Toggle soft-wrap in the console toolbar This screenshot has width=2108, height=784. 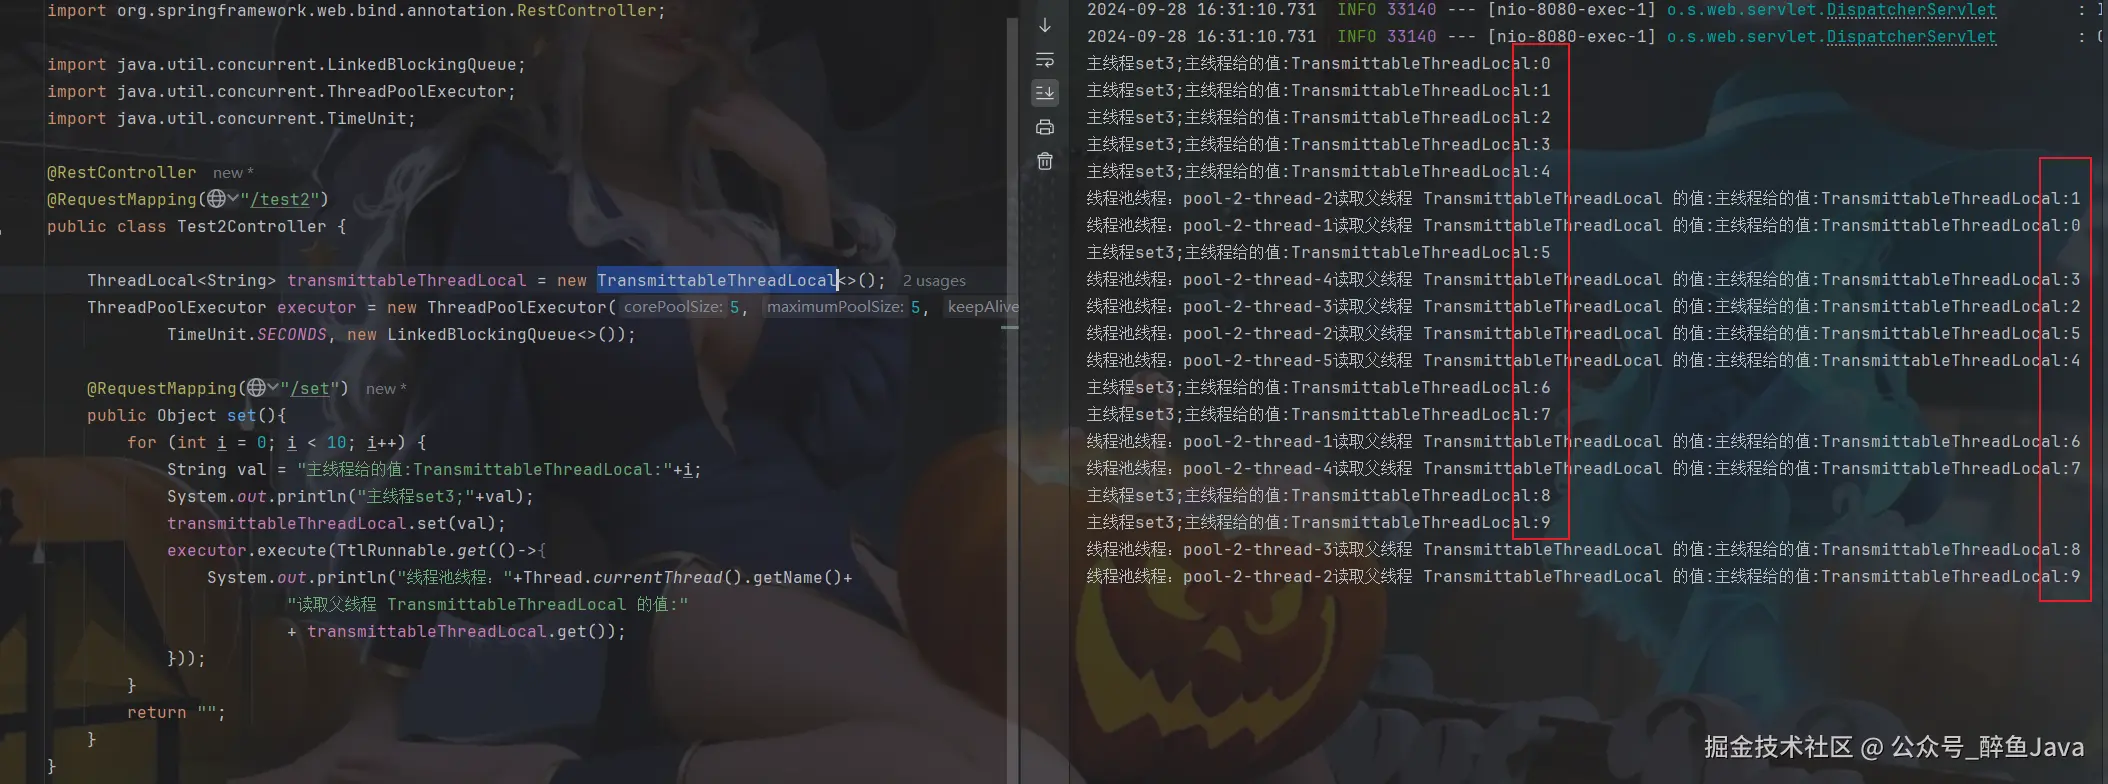click(1044, 59)
